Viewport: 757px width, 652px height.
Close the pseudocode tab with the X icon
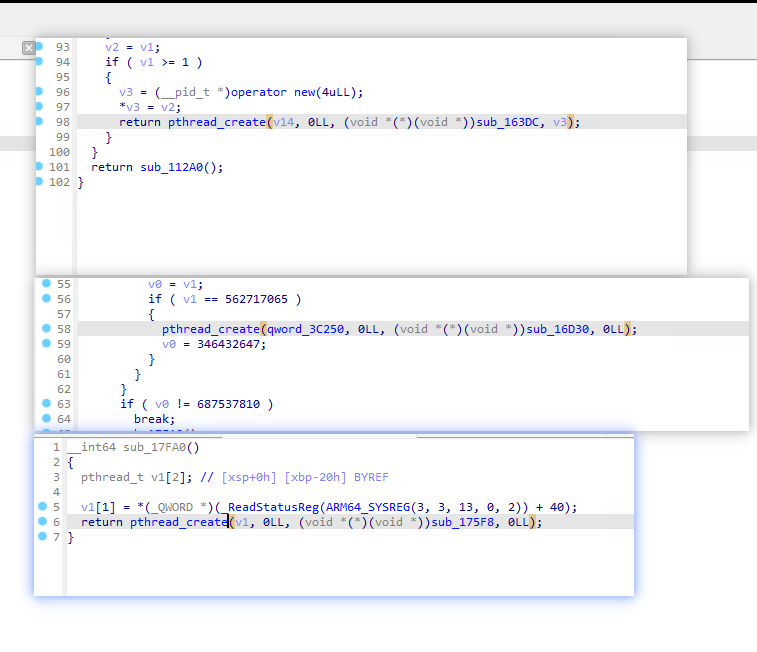pyautogui.click(x=28, y=48)
